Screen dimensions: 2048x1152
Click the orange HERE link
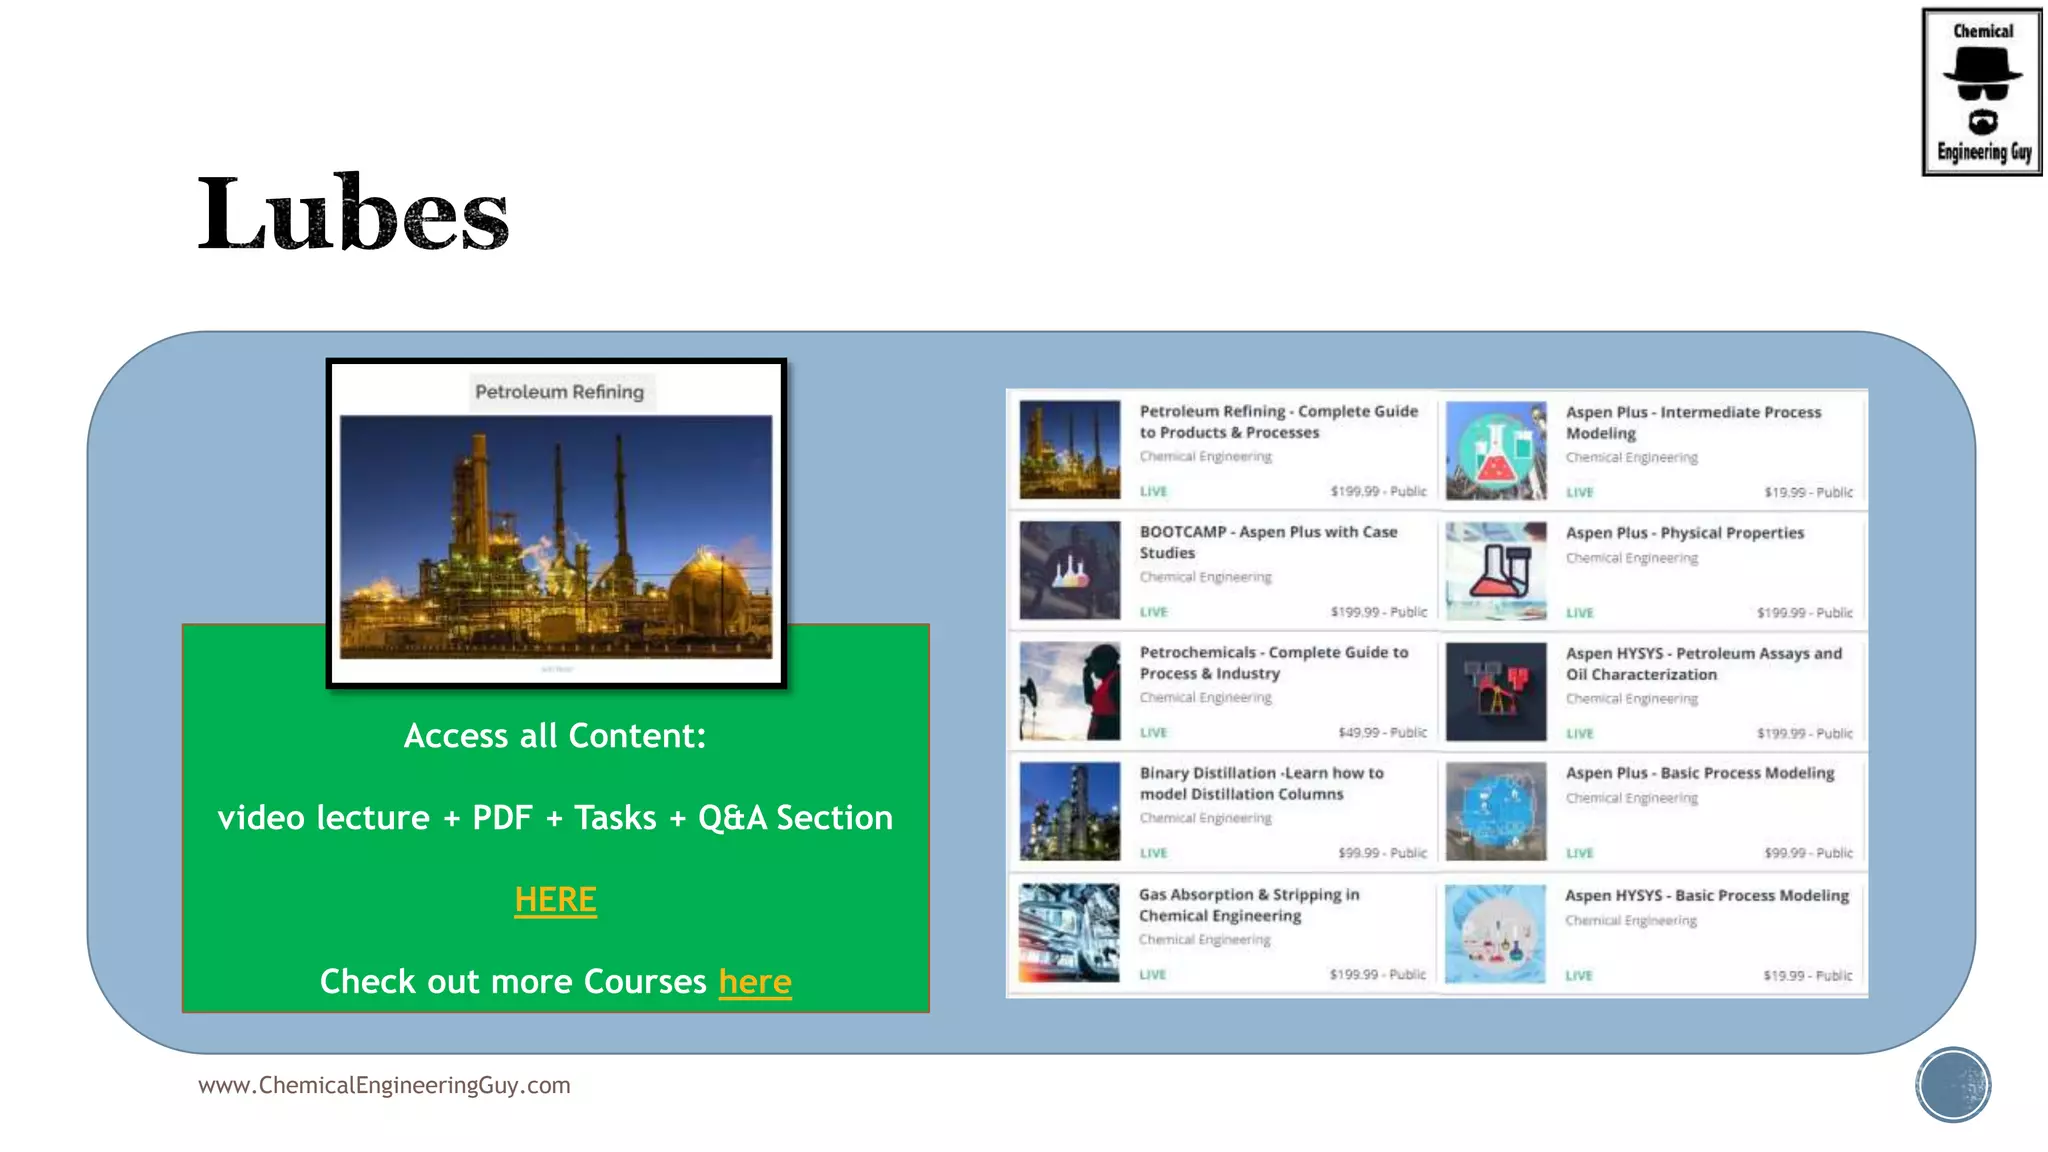(555, 900)
